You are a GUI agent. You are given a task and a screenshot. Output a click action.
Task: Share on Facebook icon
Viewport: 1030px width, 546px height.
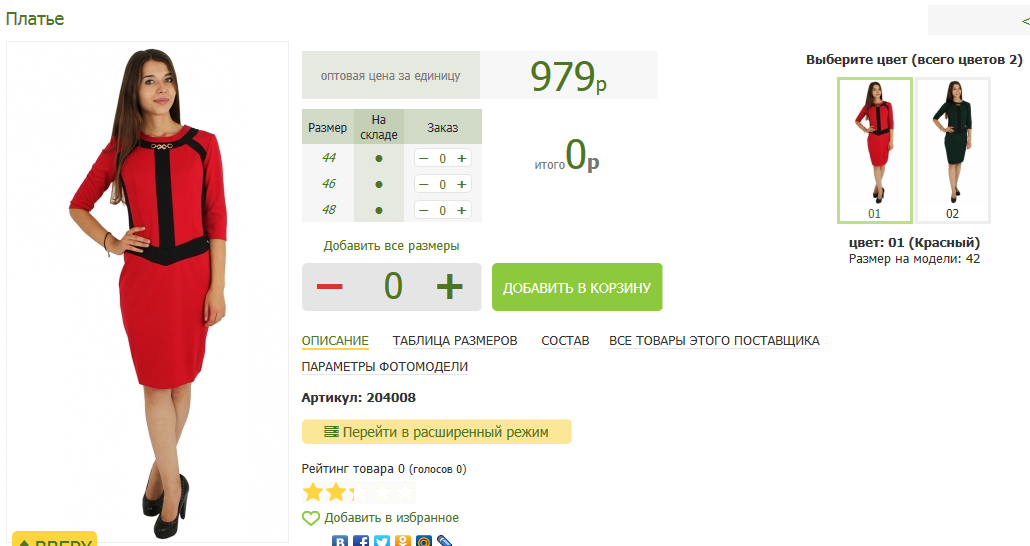[361, 541]
